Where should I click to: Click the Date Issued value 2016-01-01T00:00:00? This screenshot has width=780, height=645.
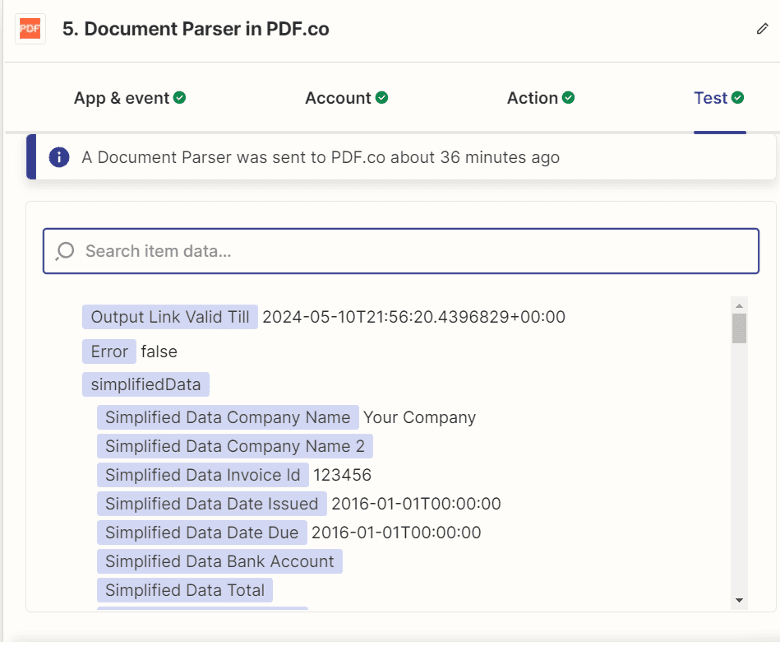coord(416,504)
